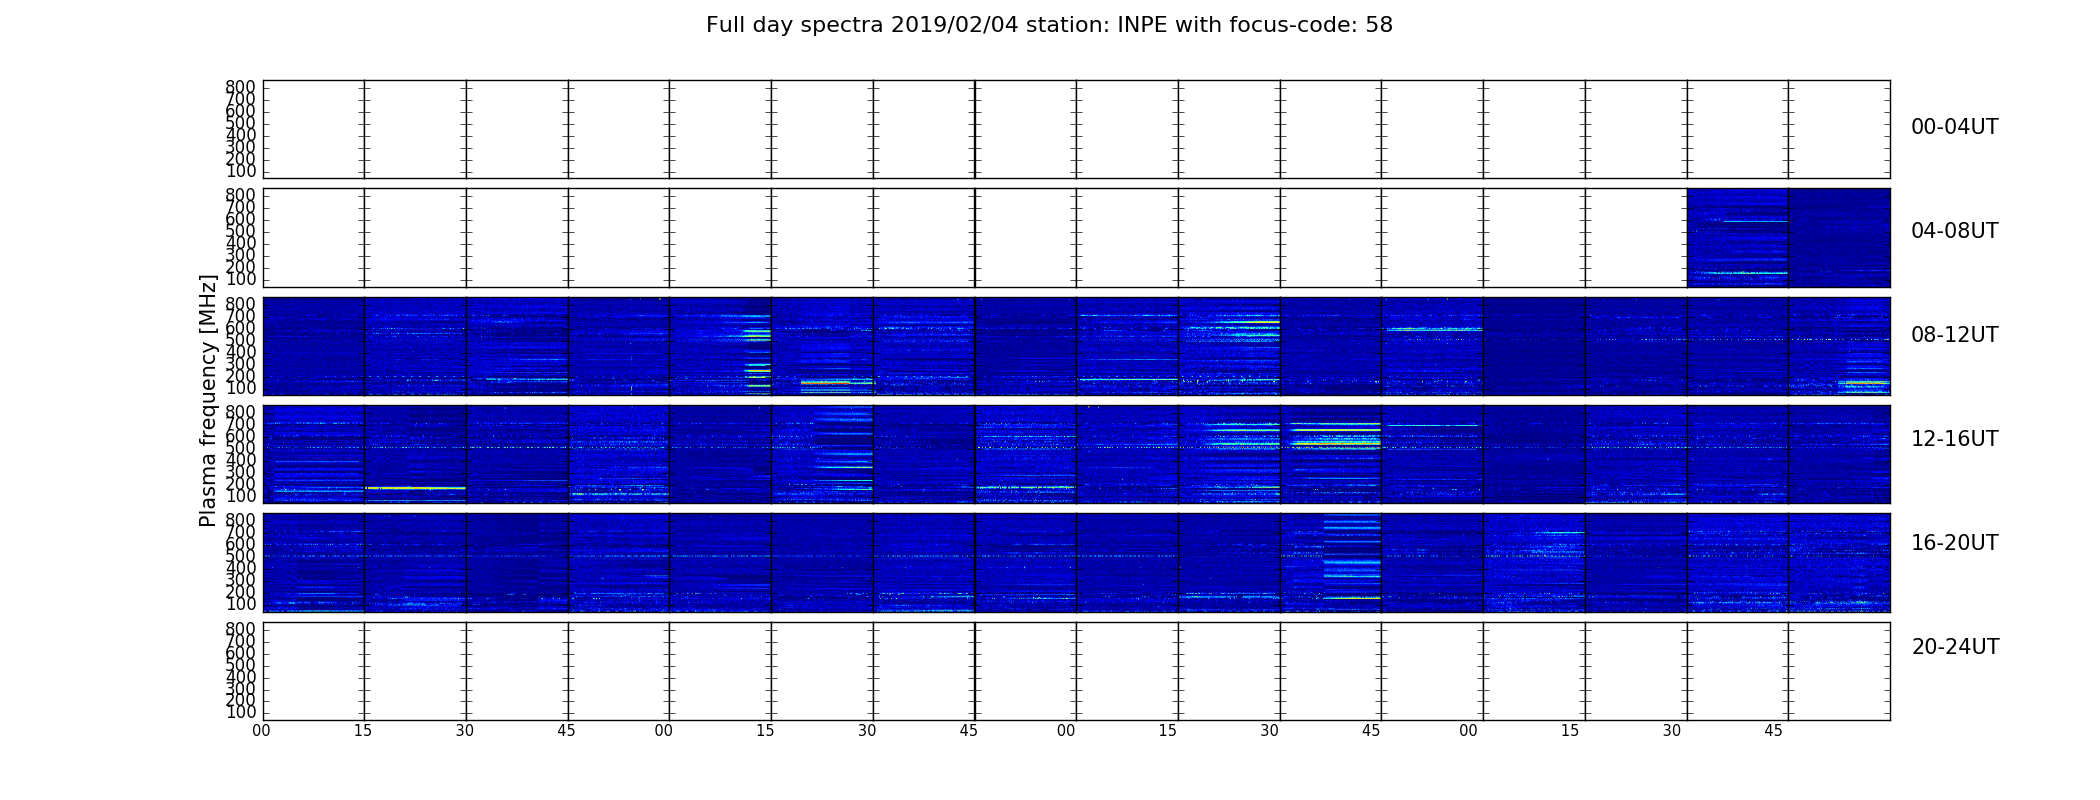Select the '08-12UT' row label
Image resolution: width=2100 pixels, height=800 pixels.
1954,335
